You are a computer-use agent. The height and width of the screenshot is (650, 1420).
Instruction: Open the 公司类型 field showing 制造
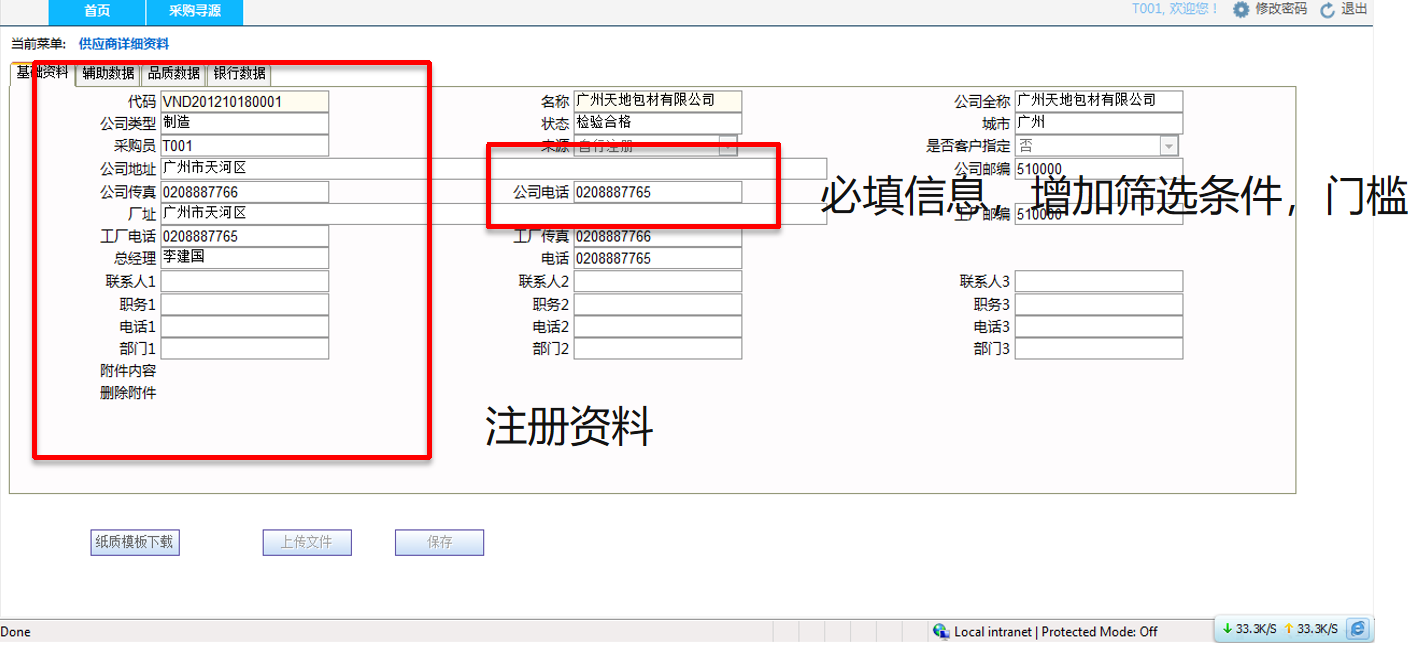(x=244, y=123)
